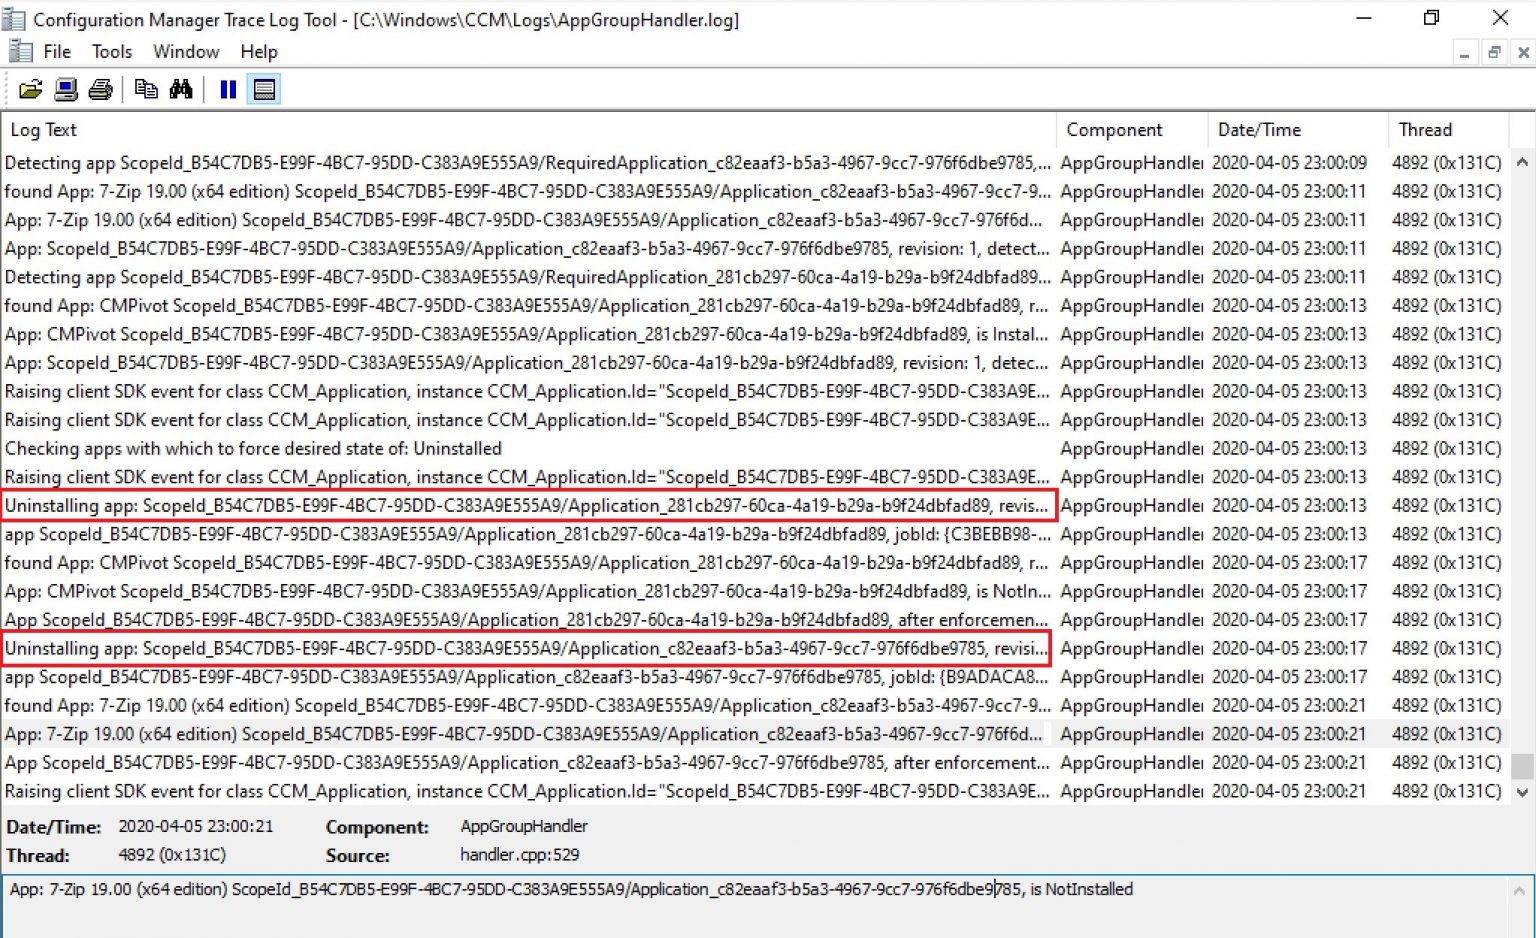Click the Thread column header
Image resolution: width=1536 pixels, height=938 pixels.
coord(1426,129)
